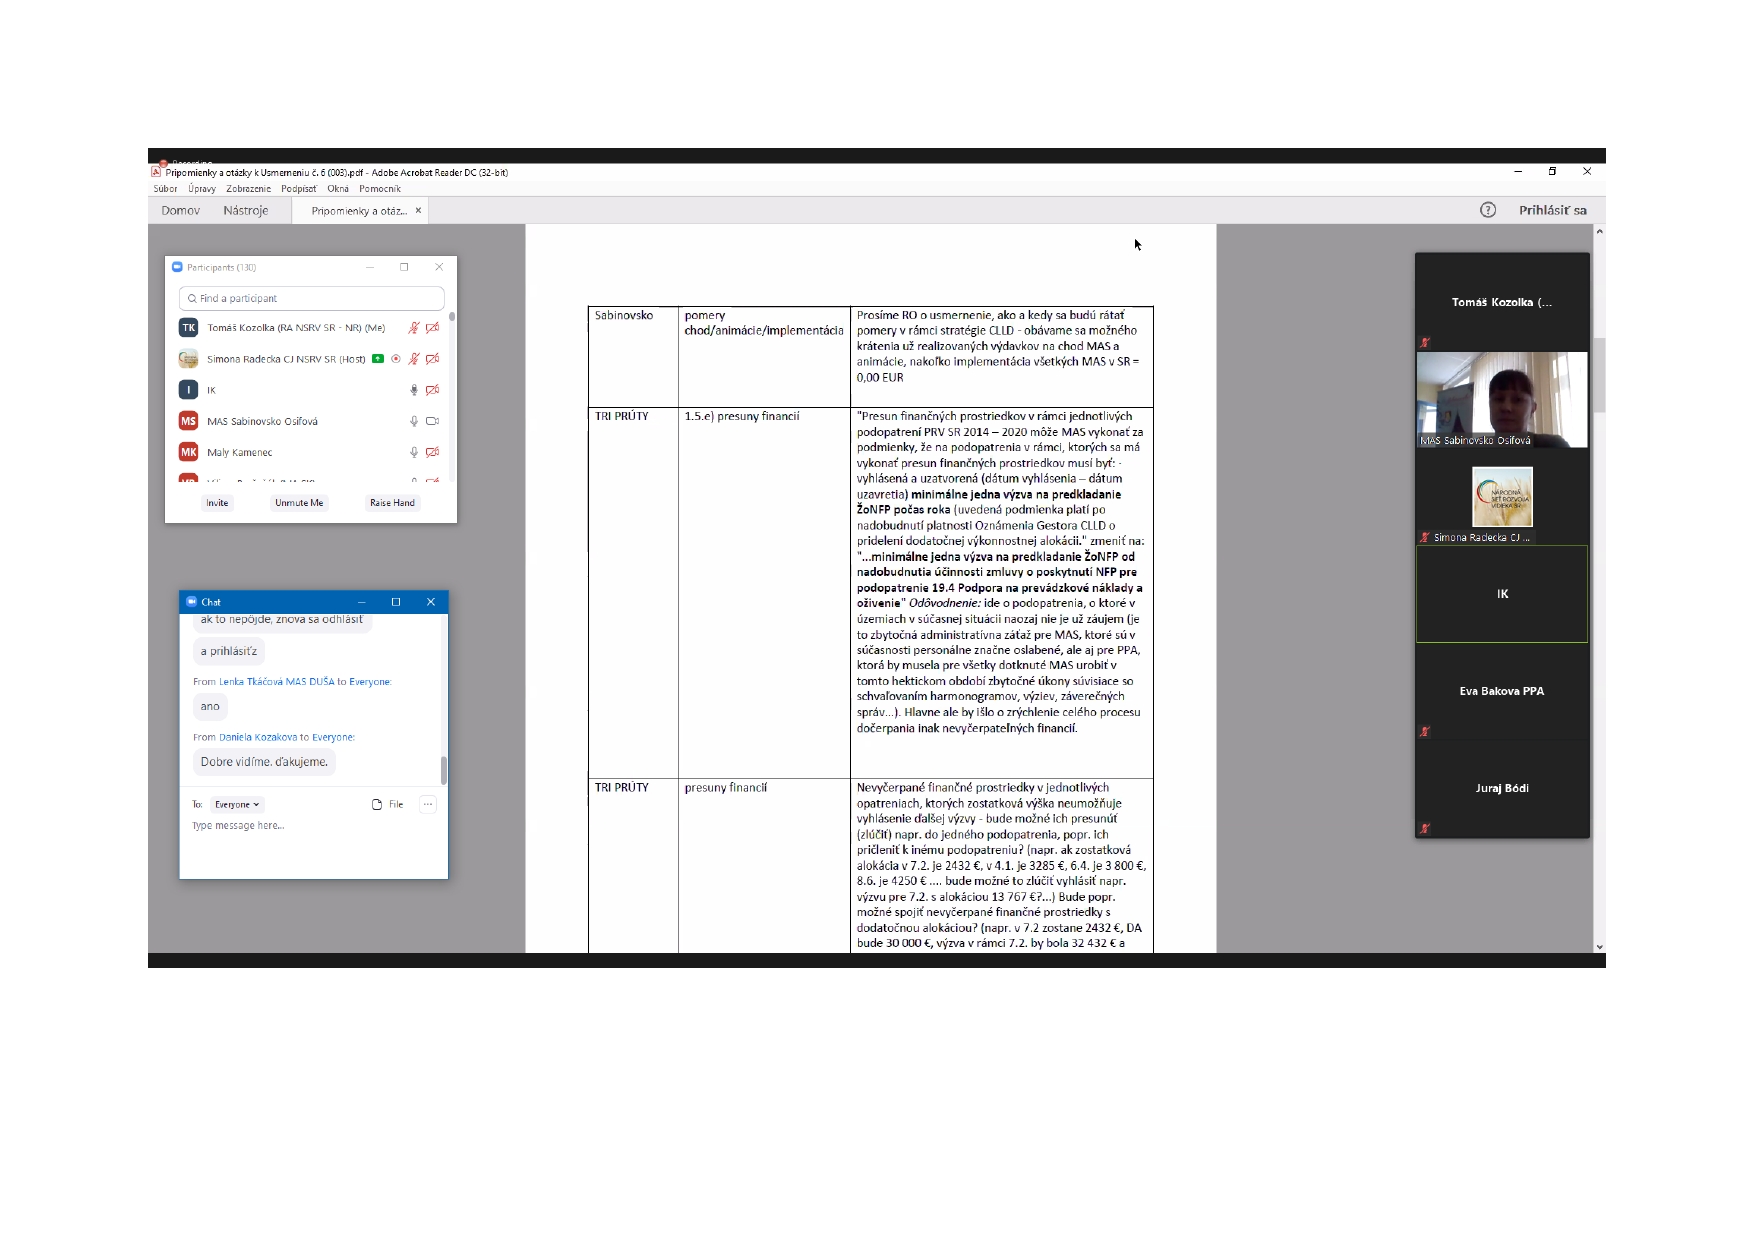Open the more options ellipsis in Chat
The image size is (1754, 1240).
(428, 804)
